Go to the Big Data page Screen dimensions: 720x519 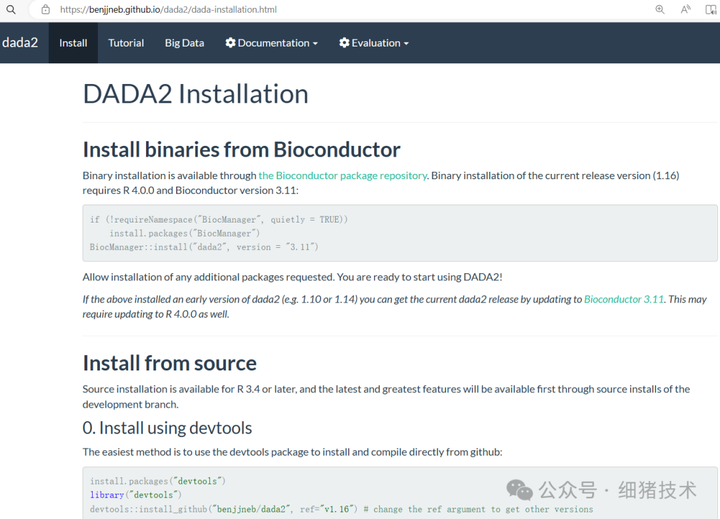(184, 43)
